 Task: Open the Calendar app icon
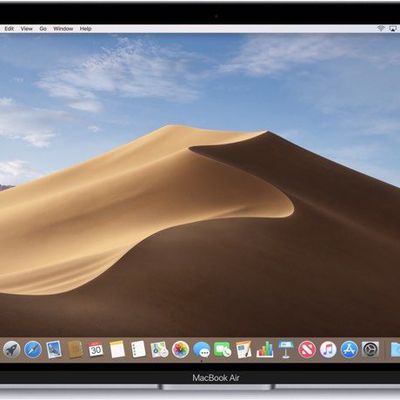pyautogui.click(x=96, y=349)
